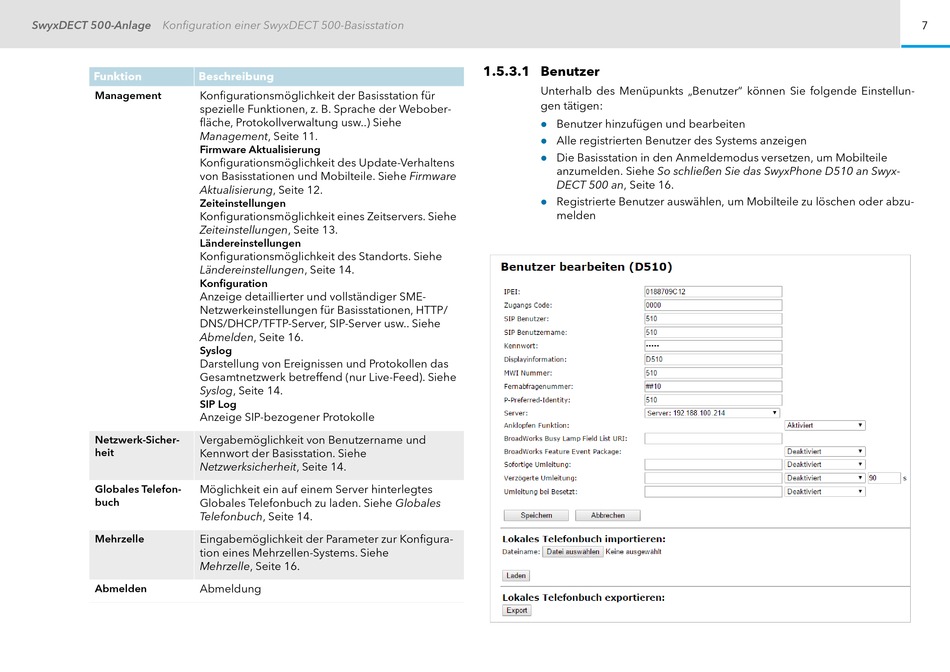Image resolution: width=950 pixels, height=672 pixels.
Task: Click the SIP Benutzername field
Action: click(713, 332)
